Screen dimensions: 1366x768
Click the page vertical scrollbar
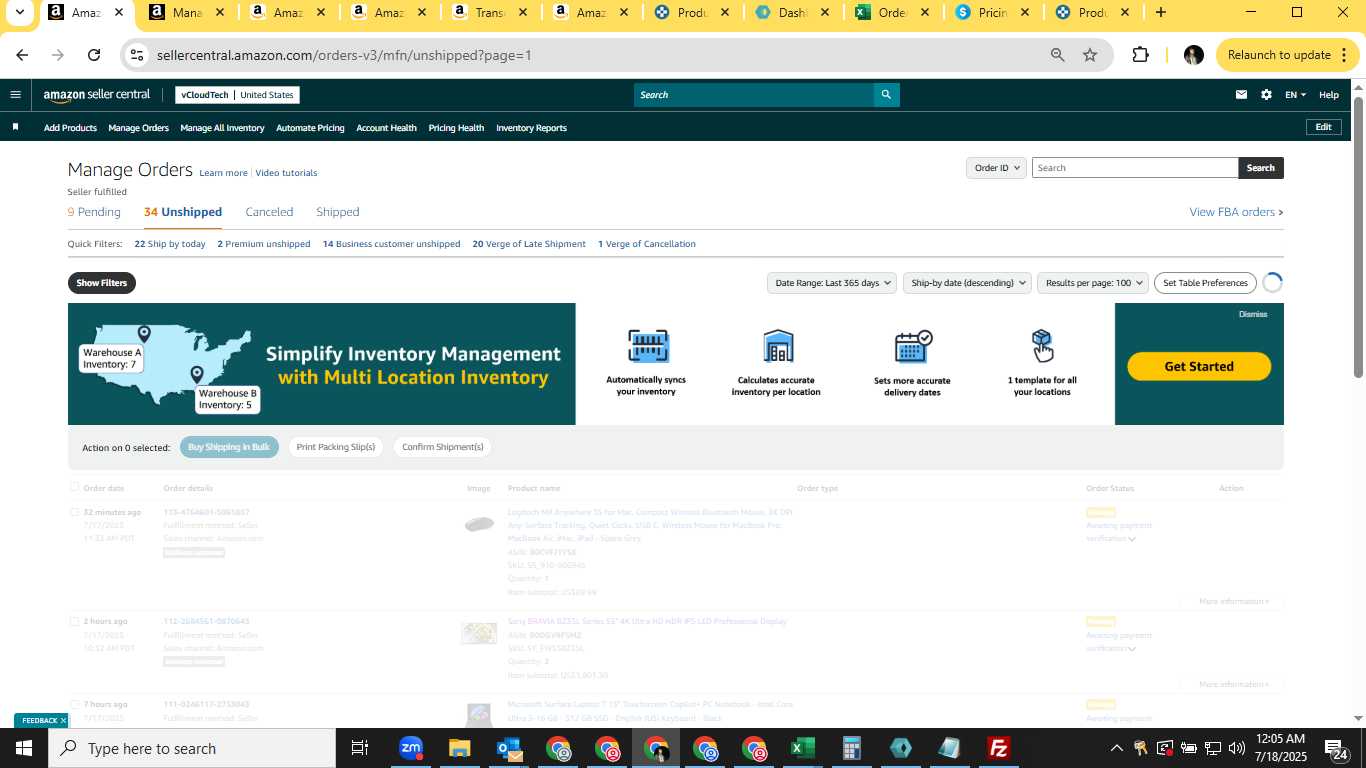[1358, 238]
